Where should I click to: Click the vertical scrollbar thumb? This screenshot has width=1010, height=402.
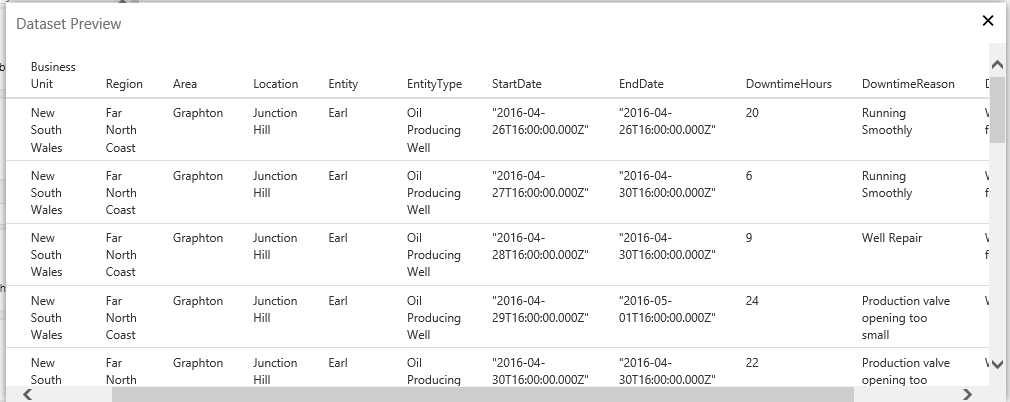tap(997, 110)
